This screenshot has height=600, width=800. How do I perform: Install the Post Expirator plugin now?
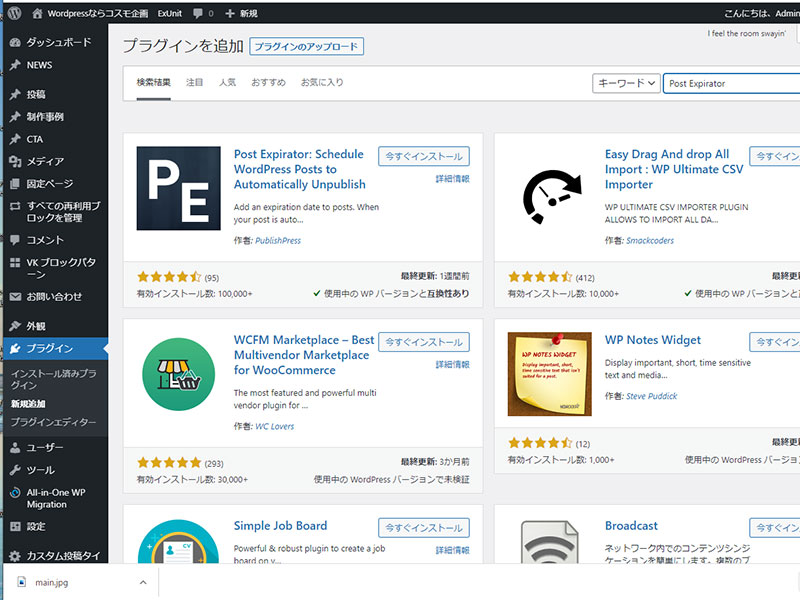pyautogui.click(x=423, y=156)
